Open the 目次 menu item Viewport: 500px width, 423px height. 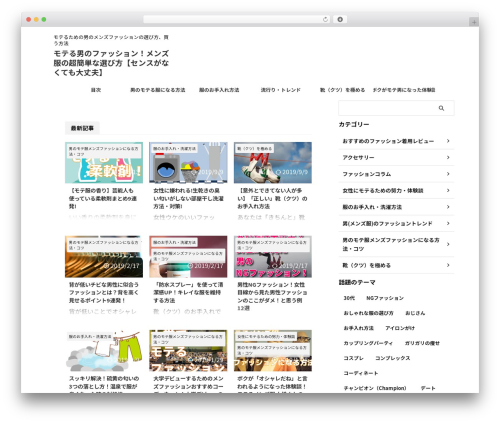96,90
